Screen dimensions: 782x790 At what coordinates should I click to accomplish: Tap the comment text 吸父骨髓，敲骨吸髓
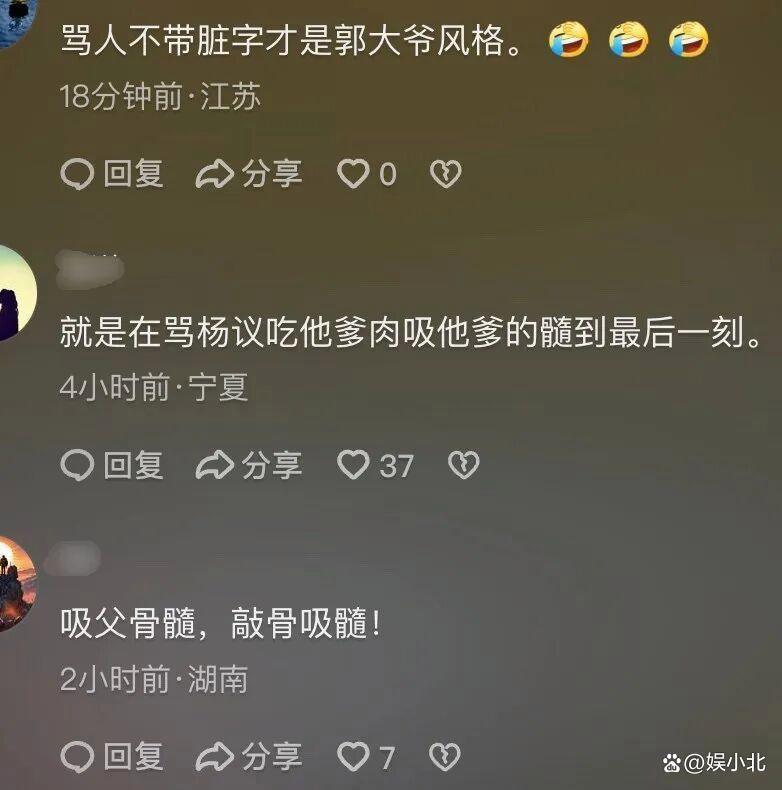[220, 624]
